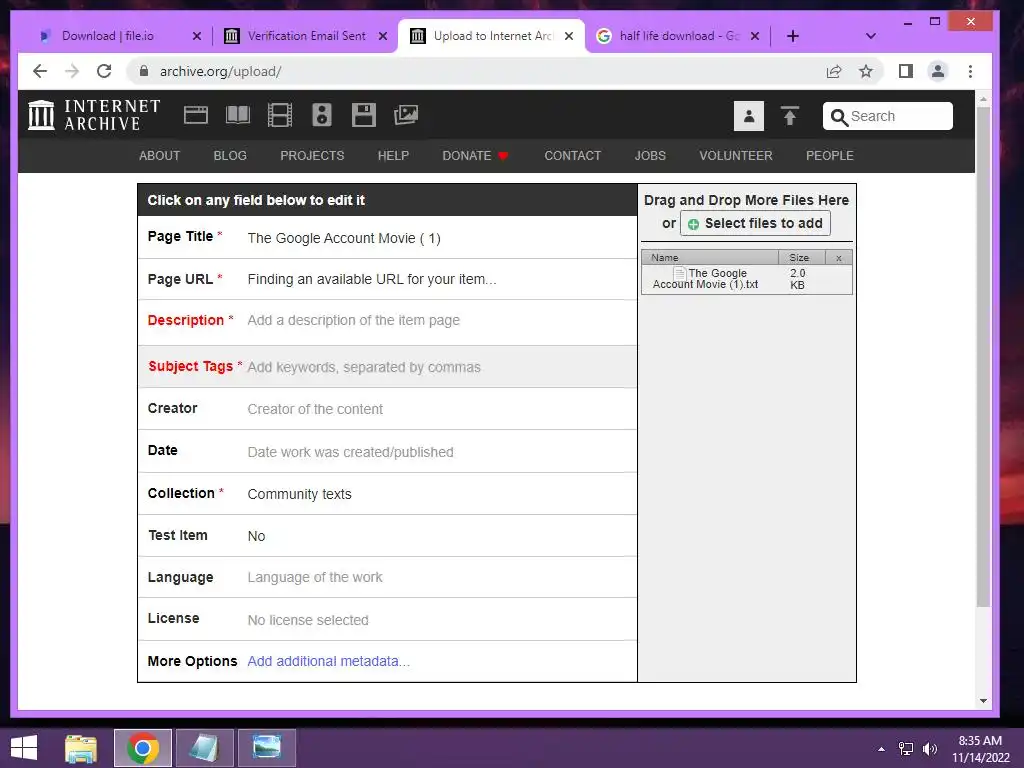
Task: Click Add additional metadata link
Action: click(x=328, y=662)
